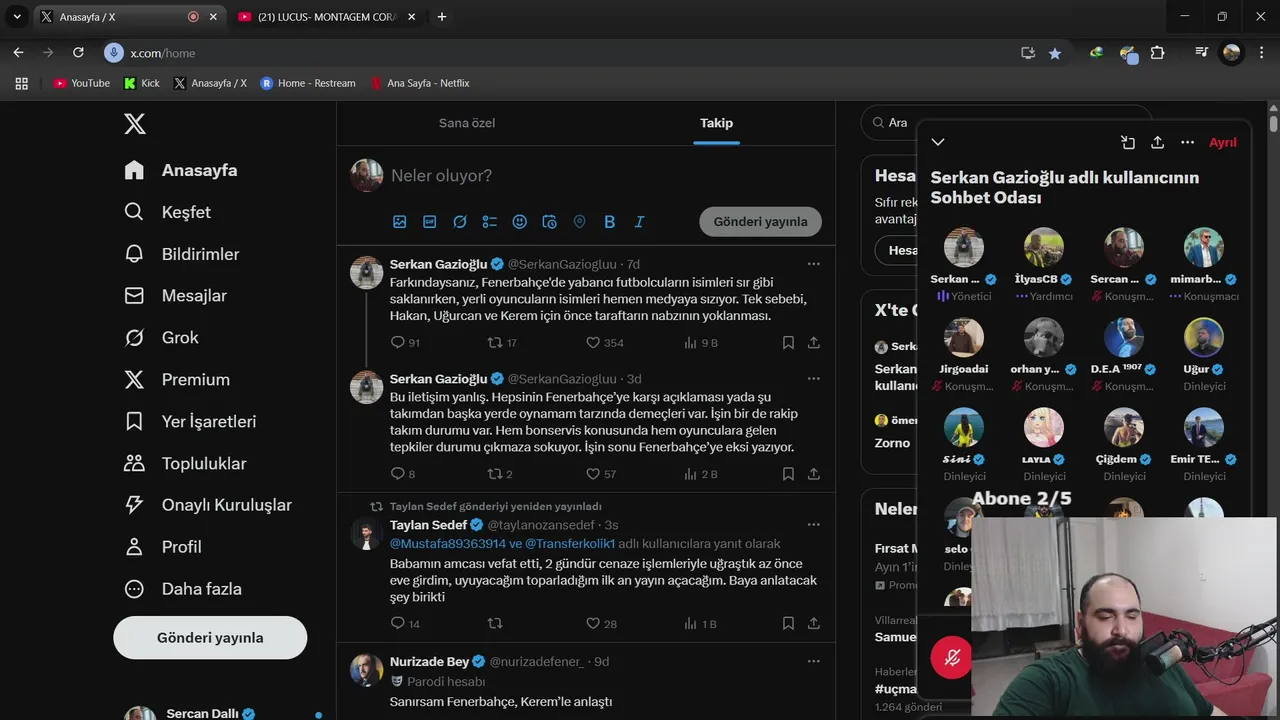Click the Grok enhance icon in composer
The image size is (1280, 720).
(x=460, y=222)
